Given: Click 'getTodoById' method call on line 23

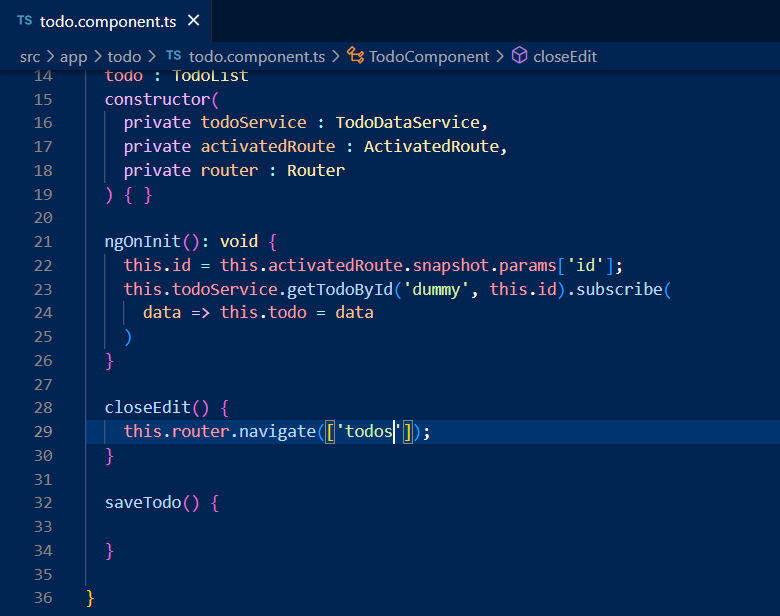Looking at the screenshot, I should click(x=340, y=289).
